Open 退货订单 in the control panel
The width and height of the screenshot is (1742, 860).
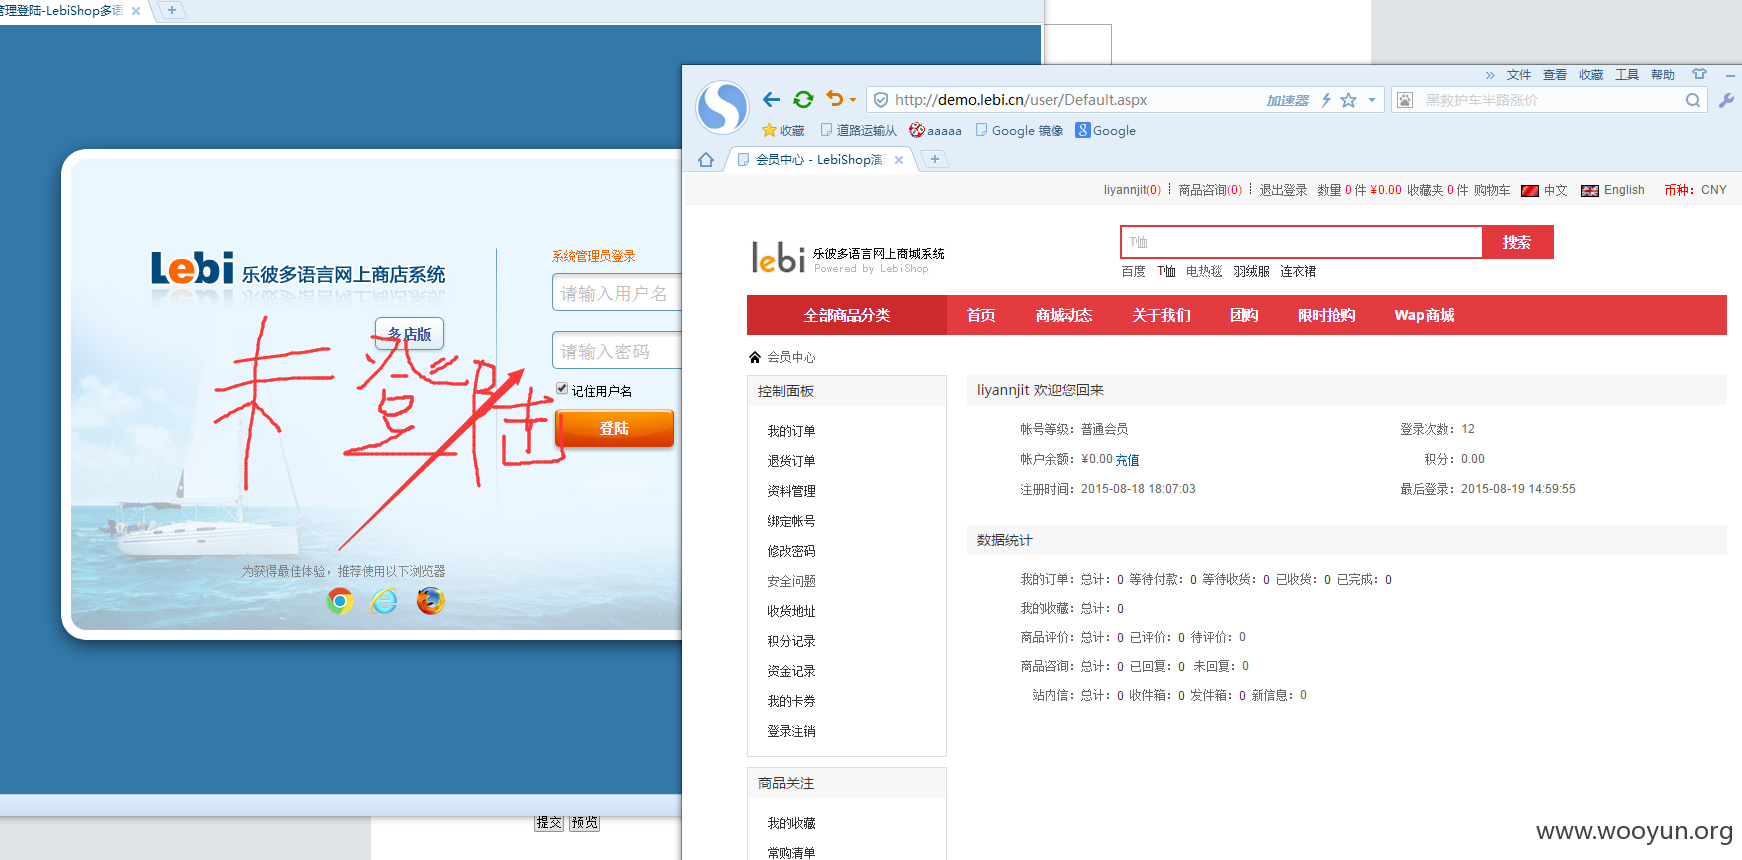[791, 461]
